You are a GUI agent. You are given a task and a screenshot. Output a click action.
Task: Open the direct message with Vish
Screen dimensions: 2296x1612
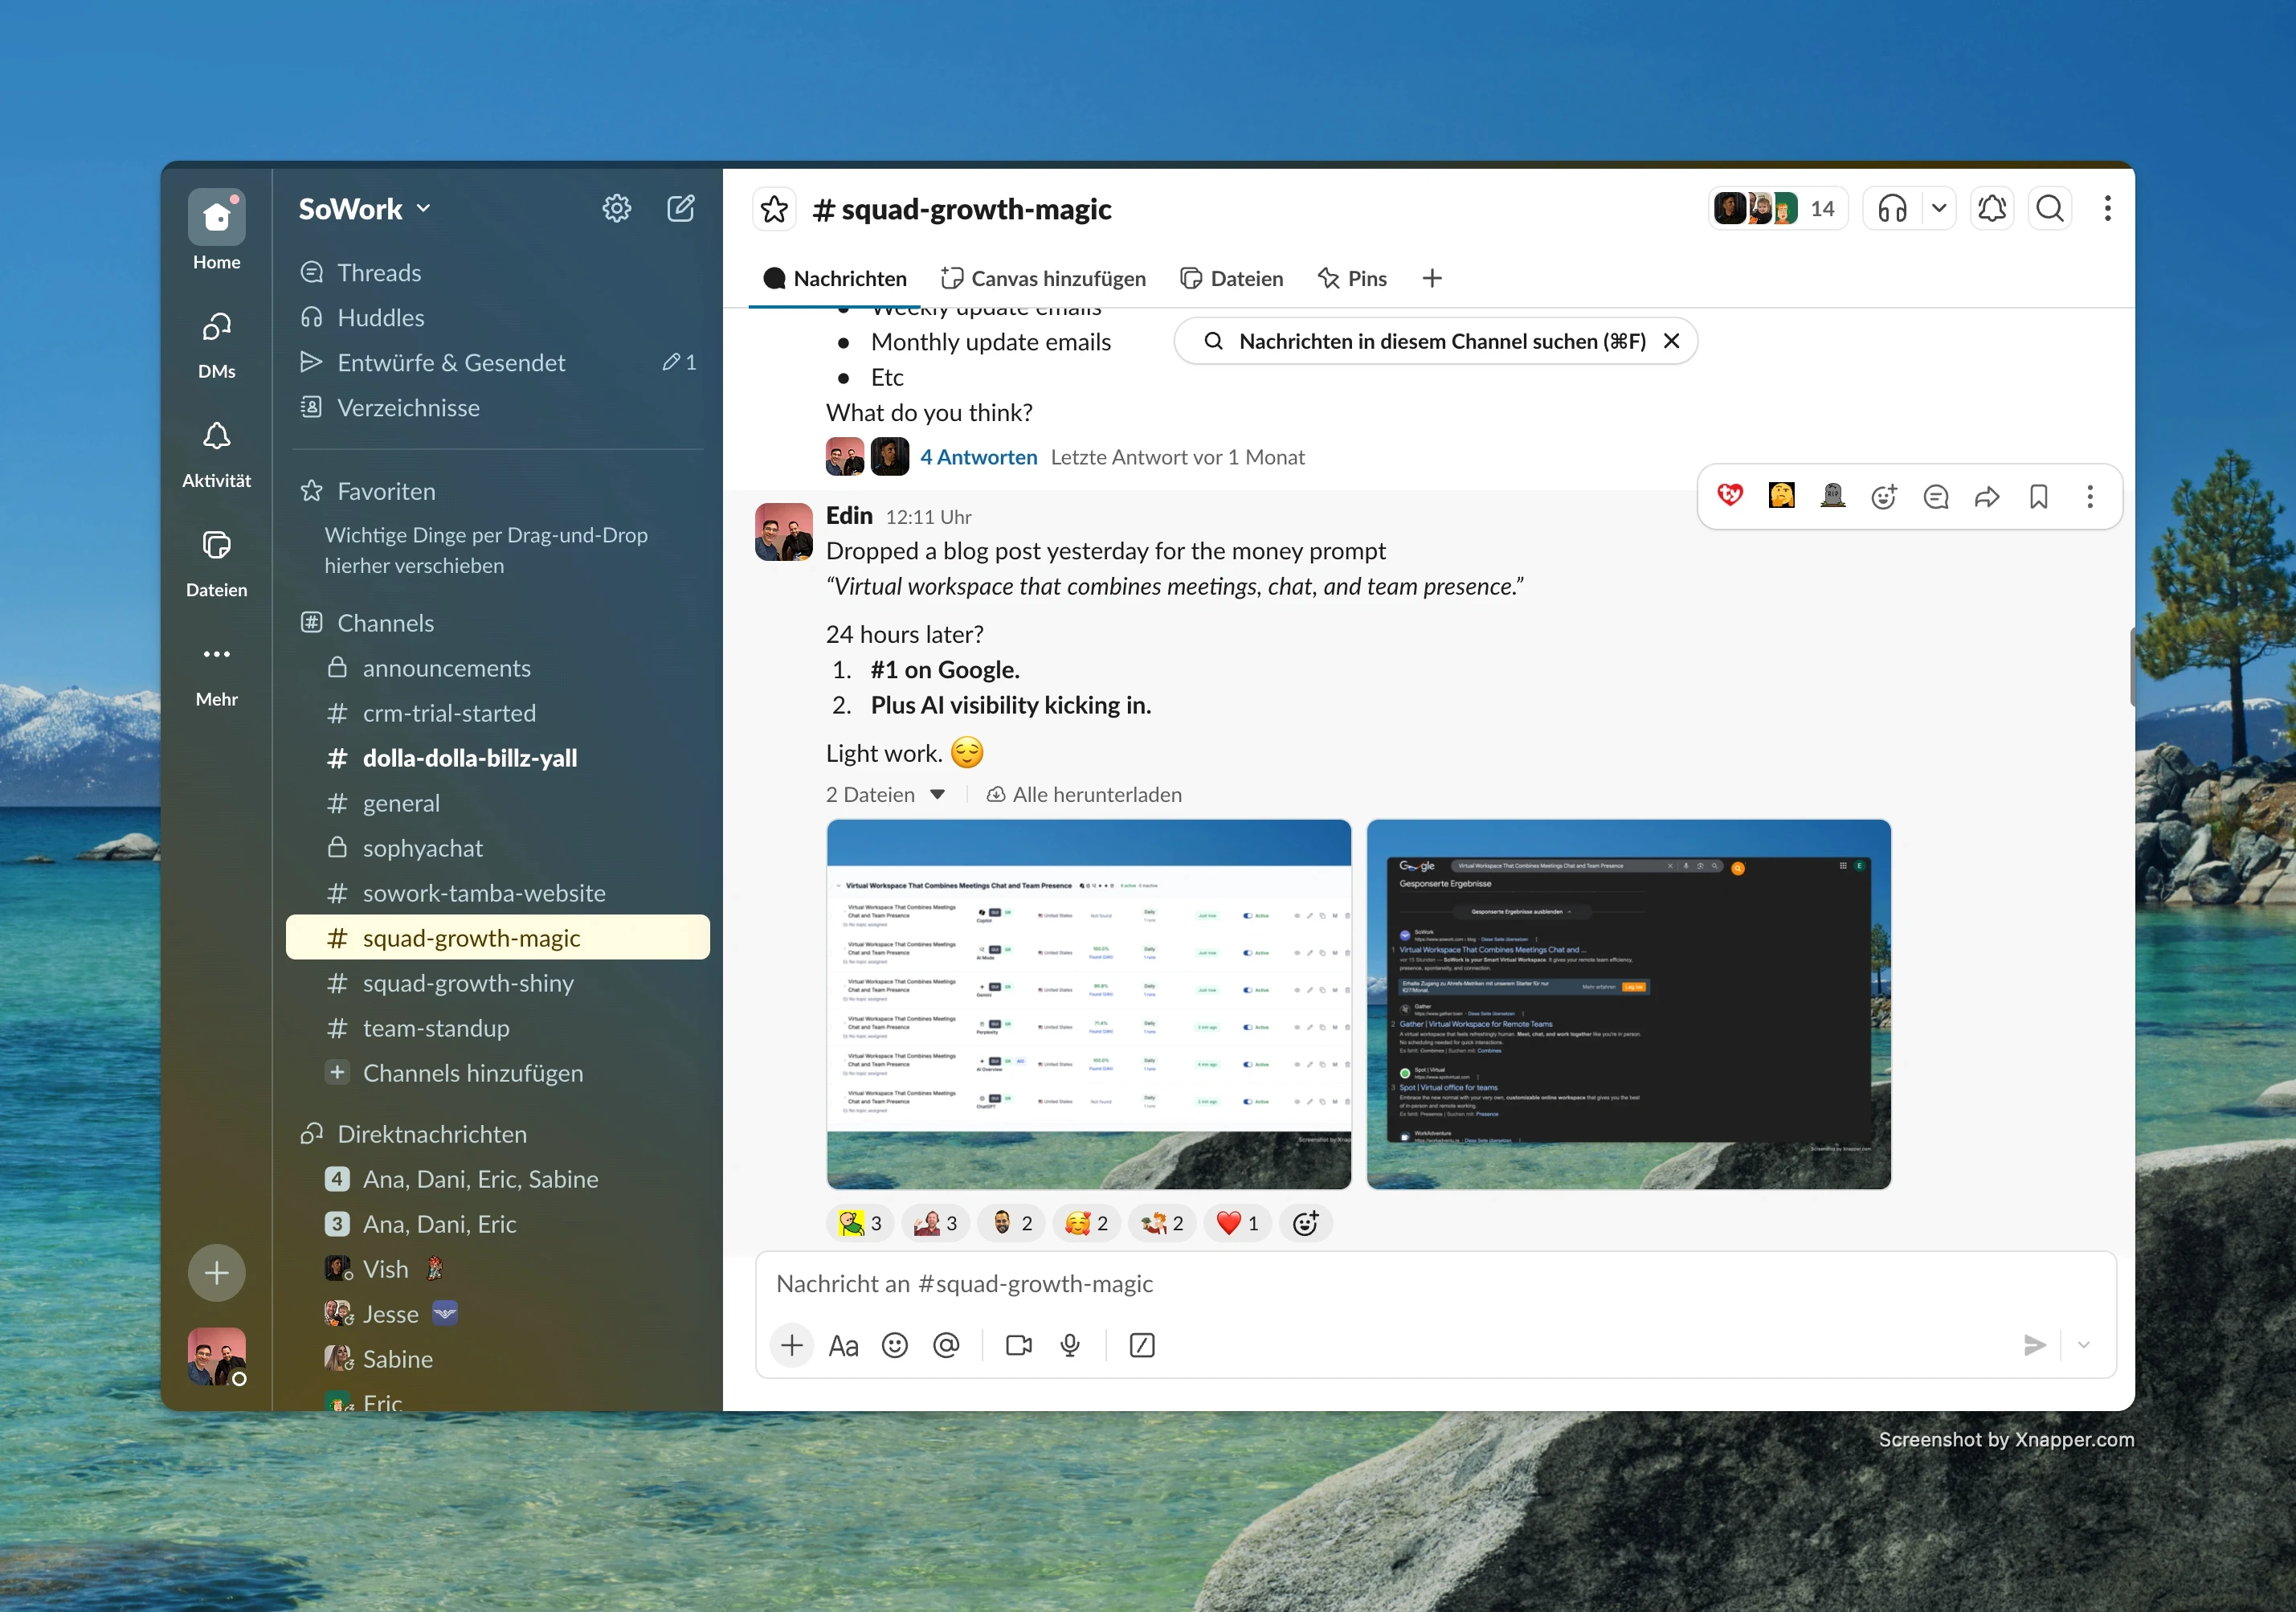pos(498,1268)
